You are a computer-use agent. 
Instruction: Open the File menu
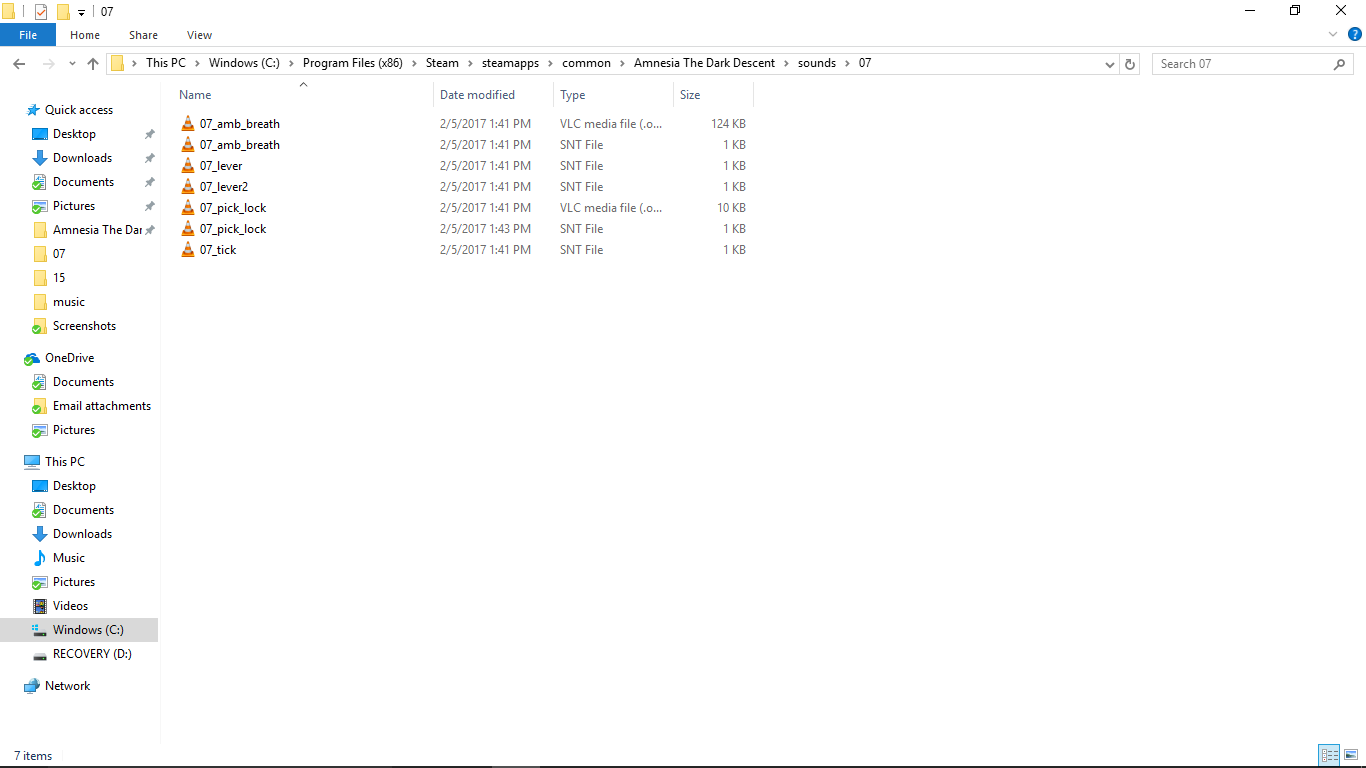point(28,35)
